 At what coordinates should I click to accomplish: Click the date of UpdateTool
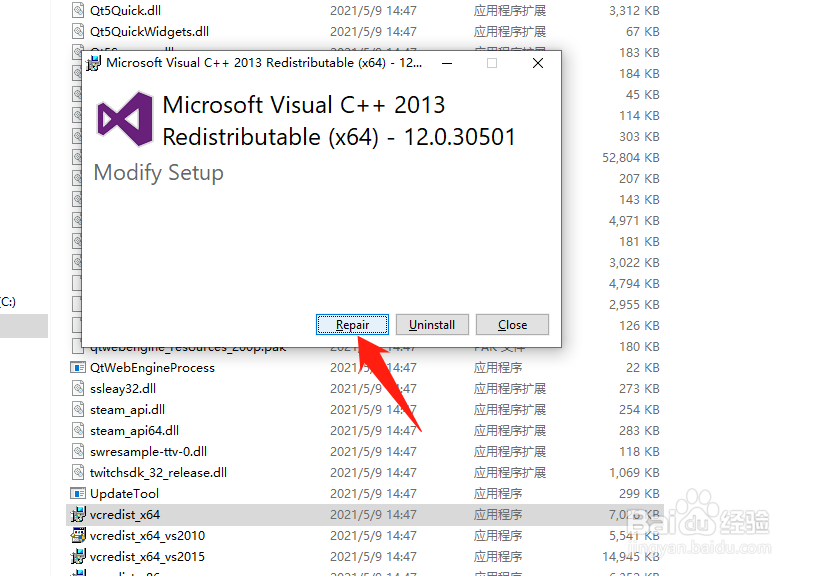click(373, 493)
